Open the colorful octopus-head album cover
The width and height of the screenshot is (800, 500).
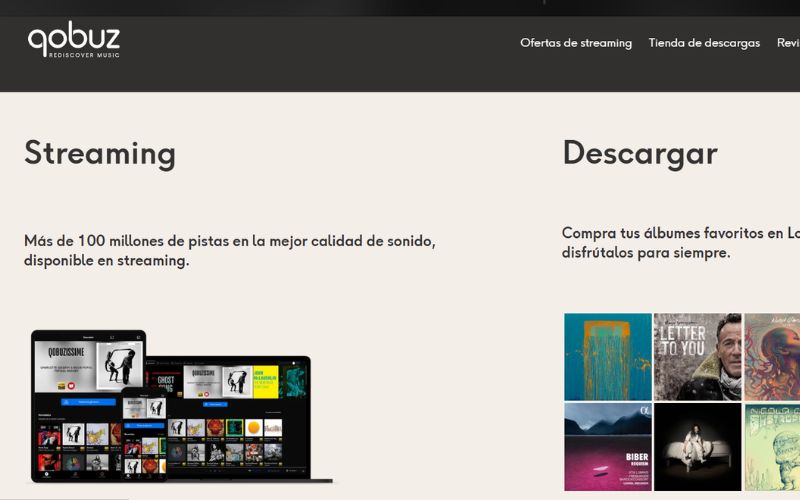point(772,357)
